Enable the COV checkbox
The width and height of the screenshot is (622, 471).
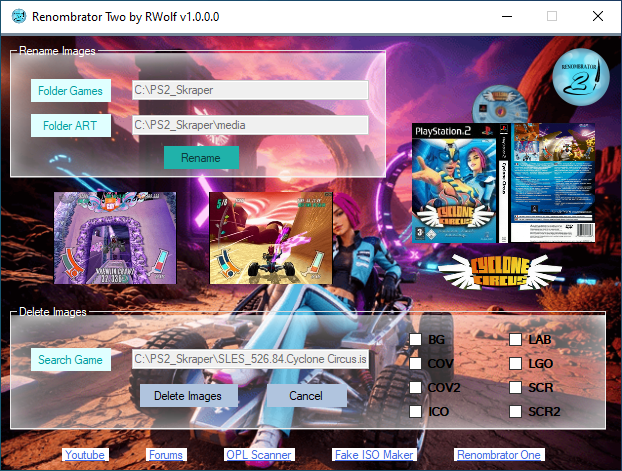click(415, 363)
